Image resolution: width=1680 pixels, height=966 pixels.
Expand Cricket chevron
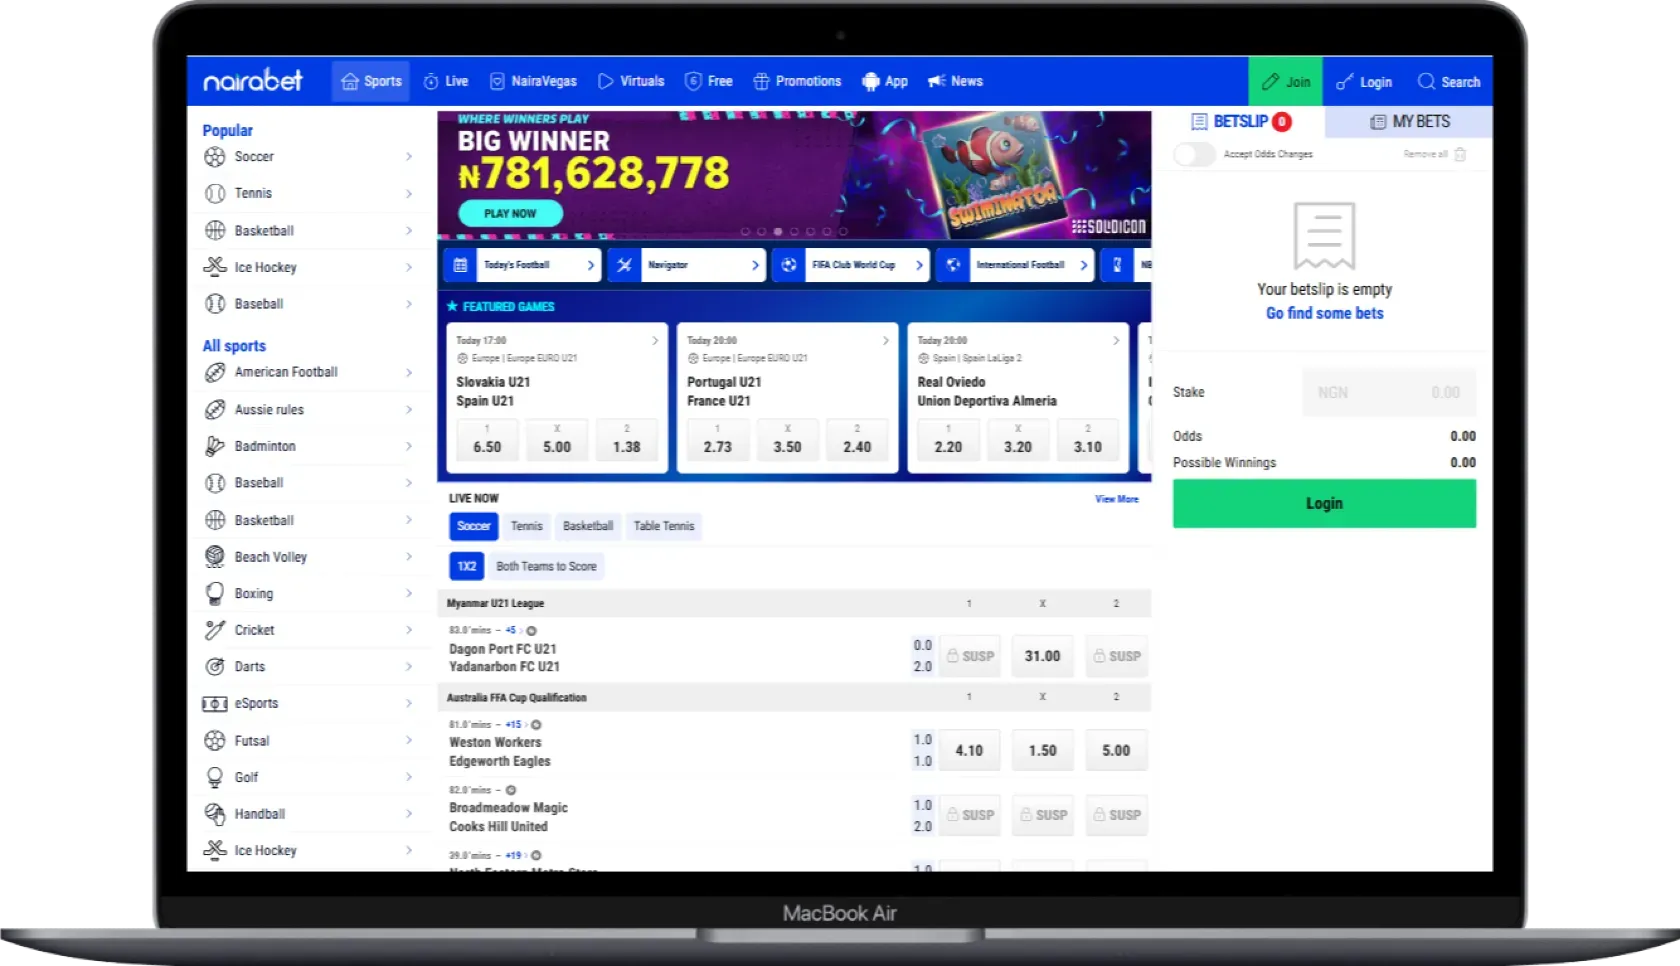(409, 630)
